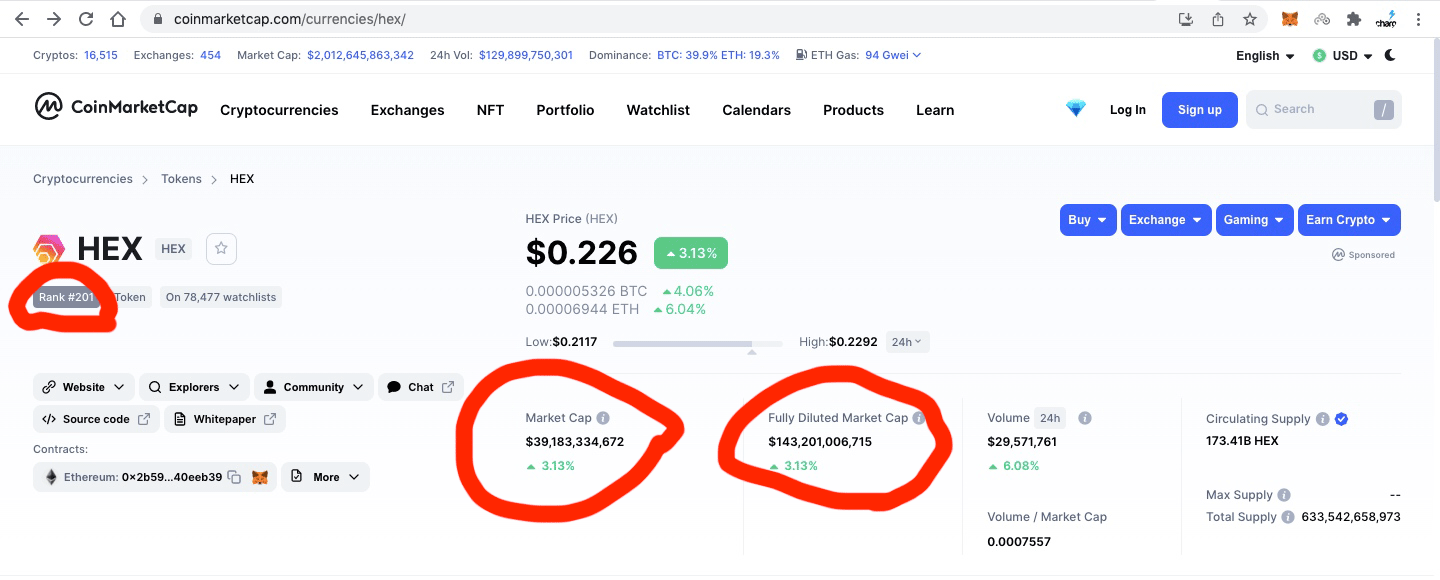
Task: Open the Watchlist nav item
Action: [658, 110]
